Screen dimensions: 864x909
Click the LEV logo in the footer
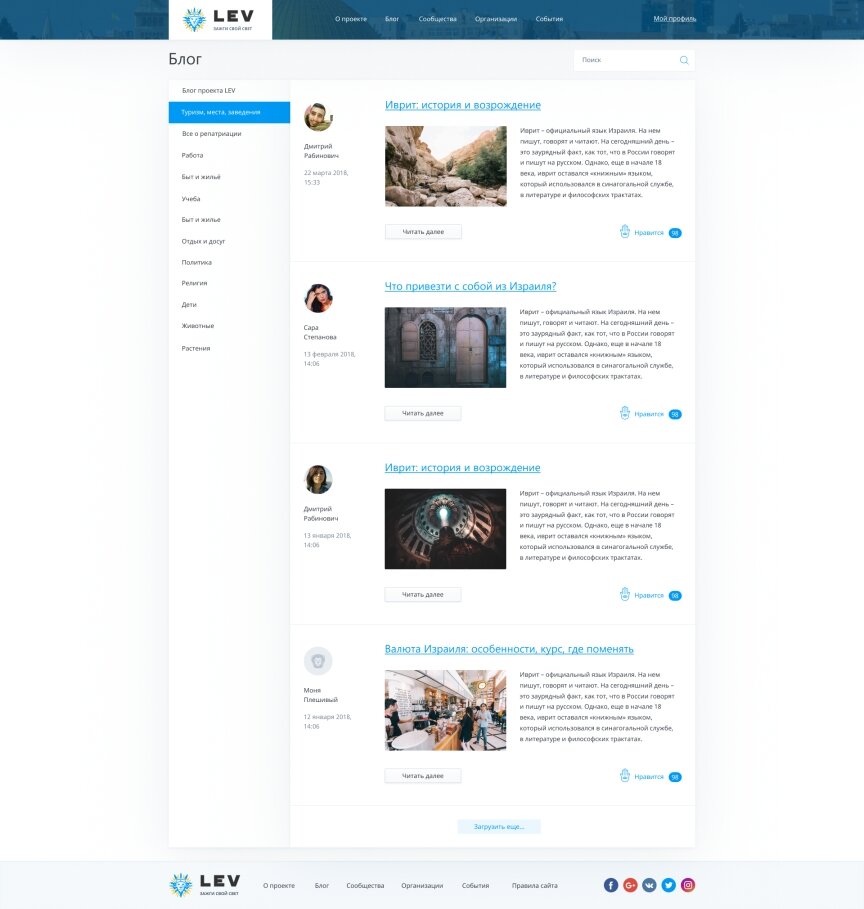(205, 885)
